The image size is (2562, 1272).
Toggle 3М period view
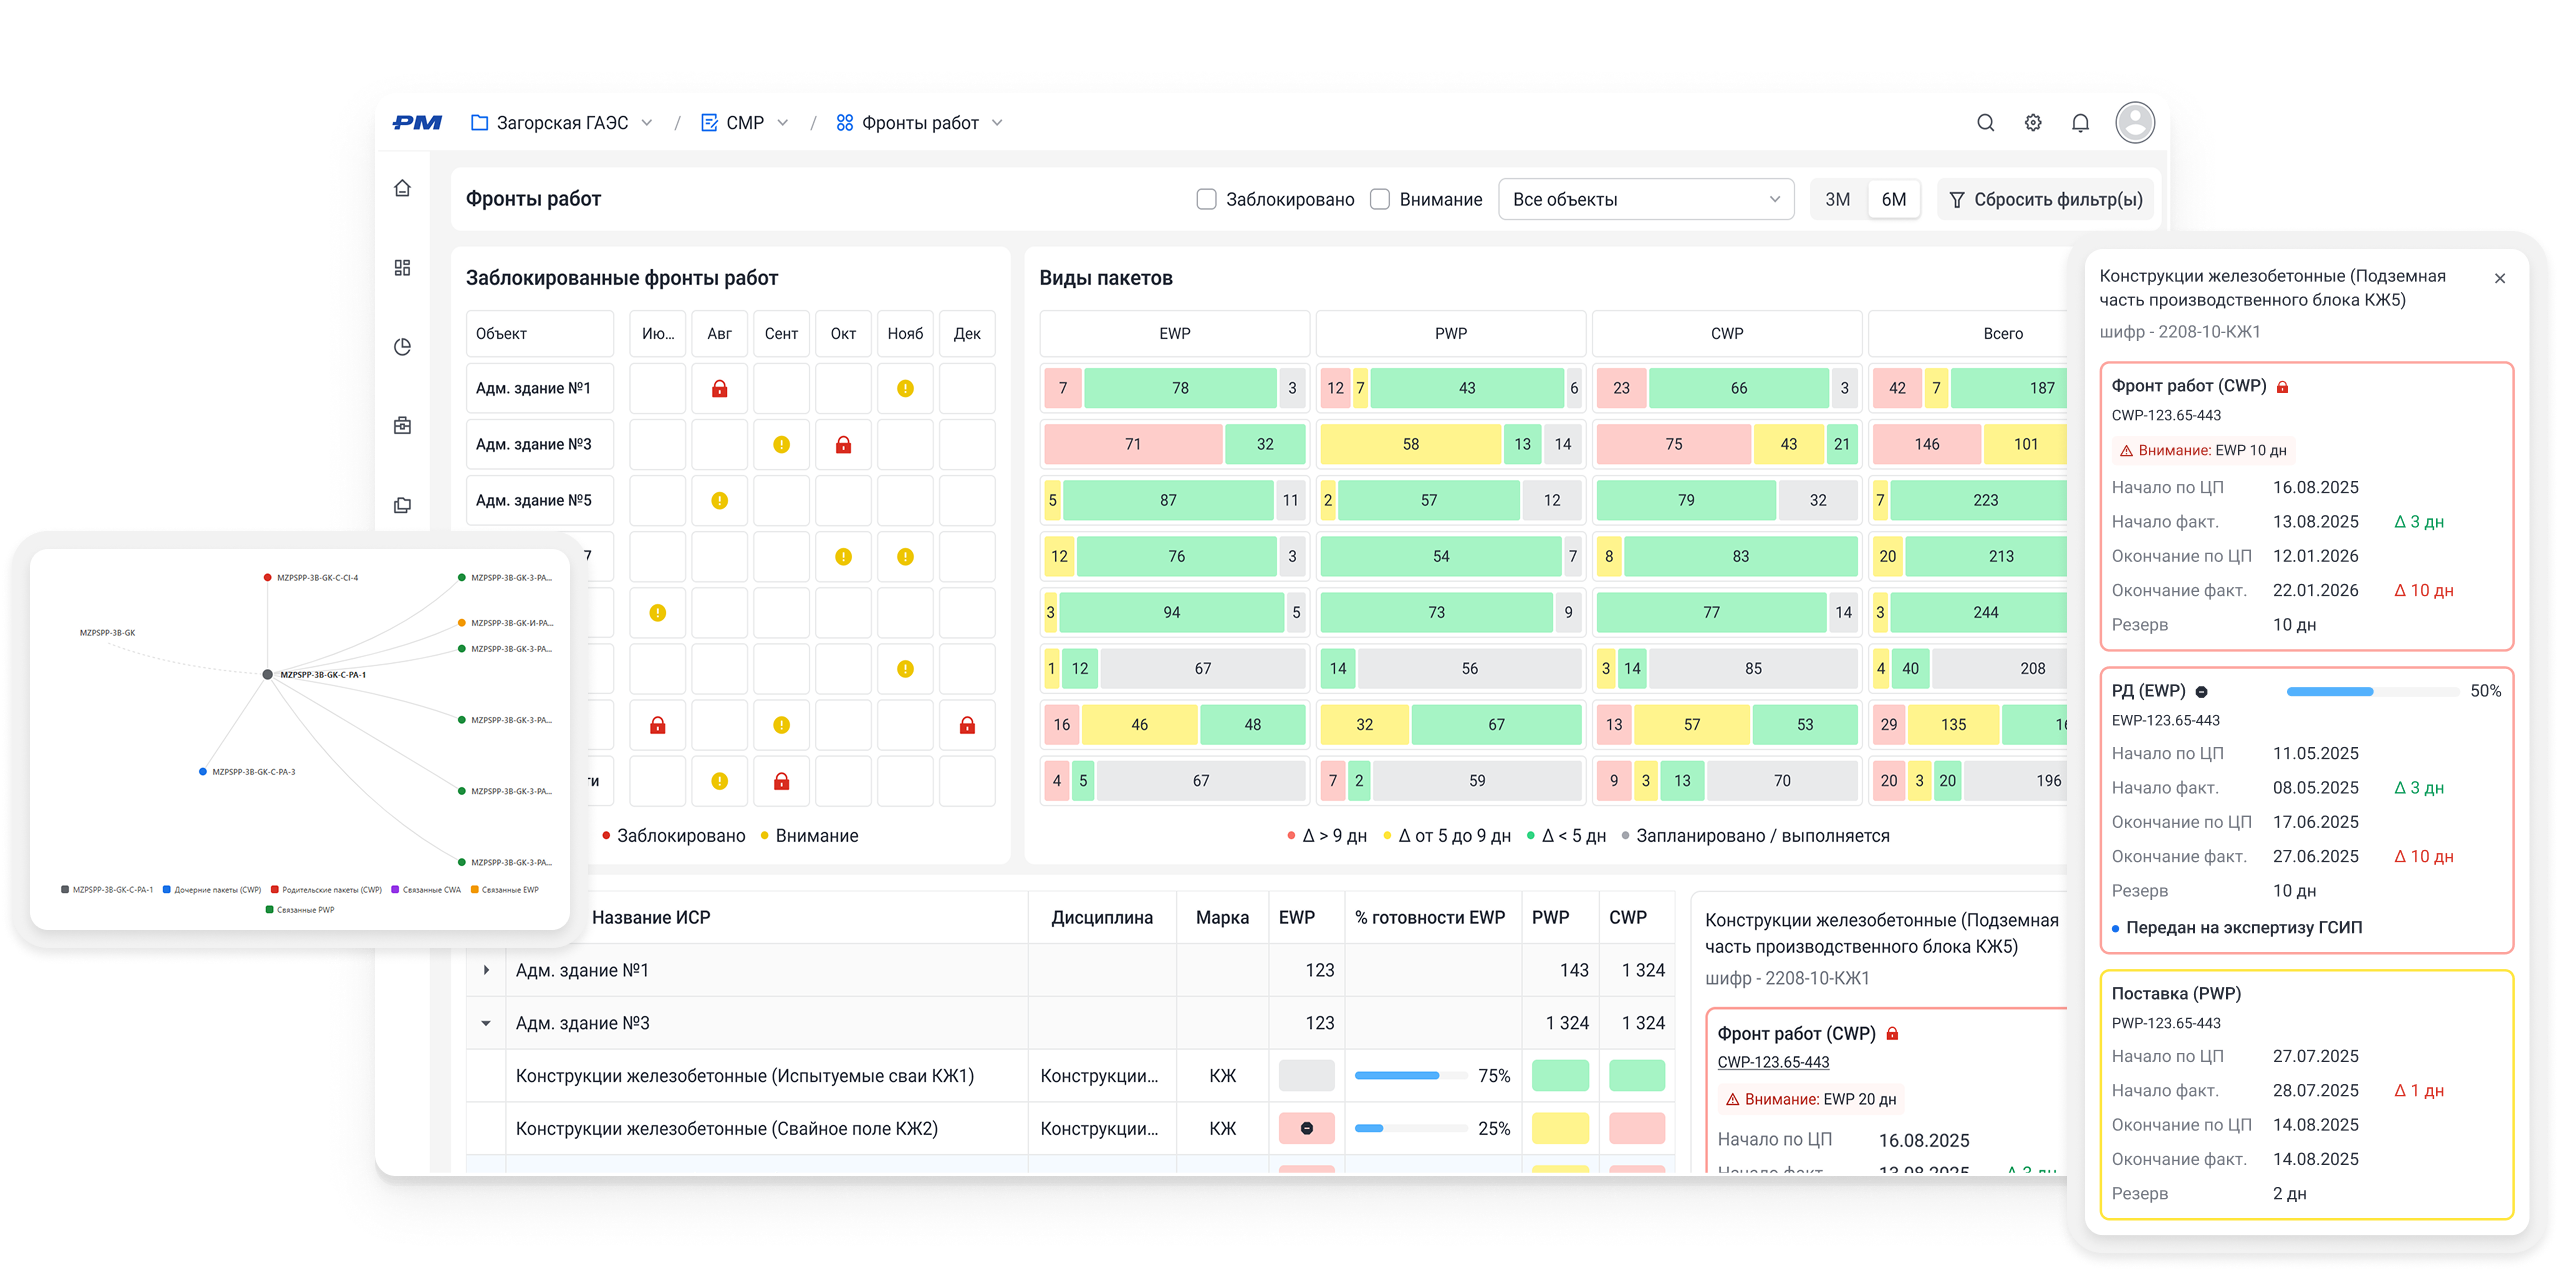point(1837,199)
